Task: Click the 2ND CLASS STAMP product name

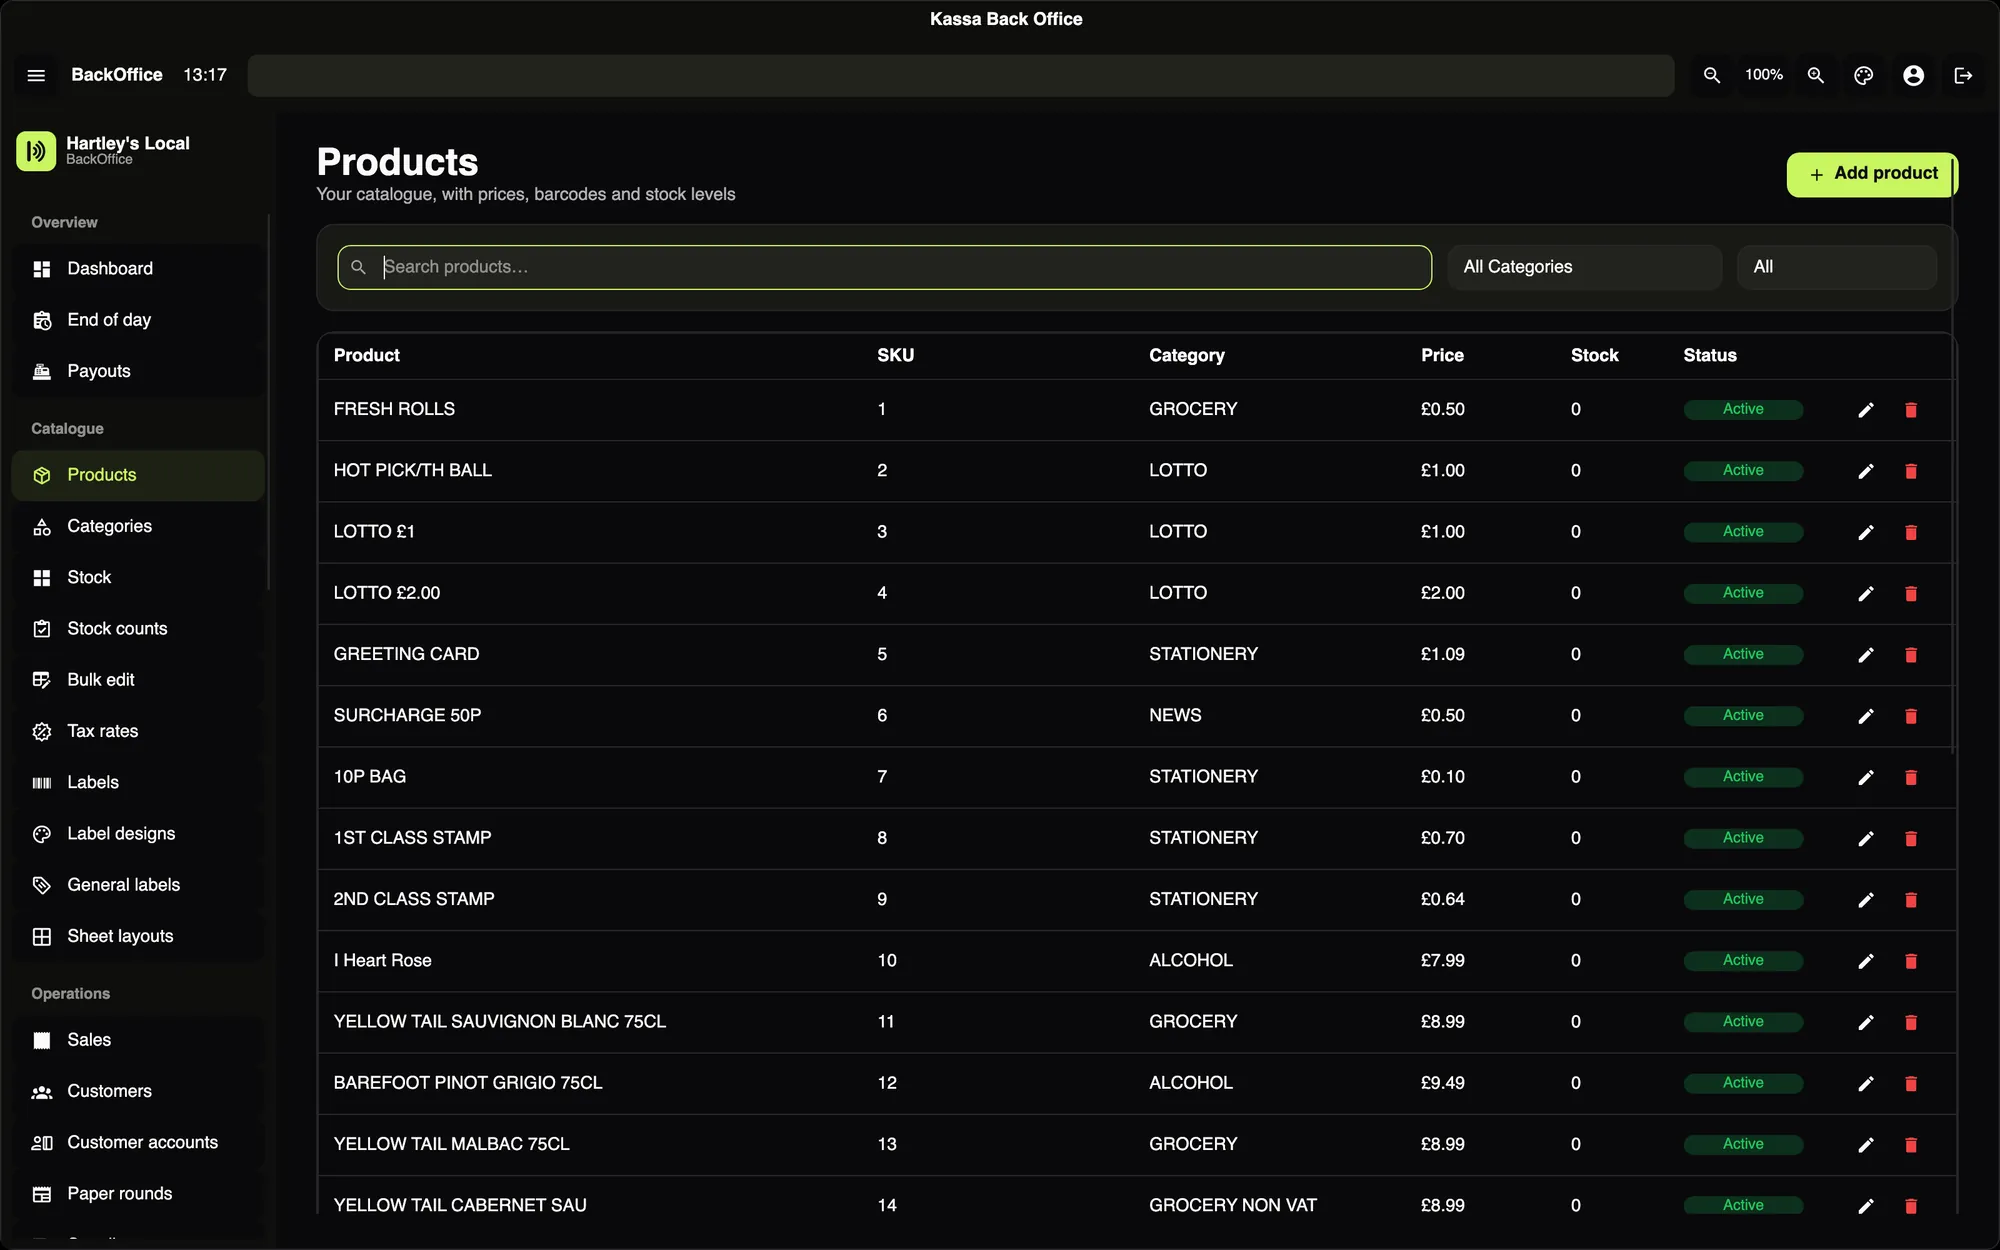Action: click(414, 899)
